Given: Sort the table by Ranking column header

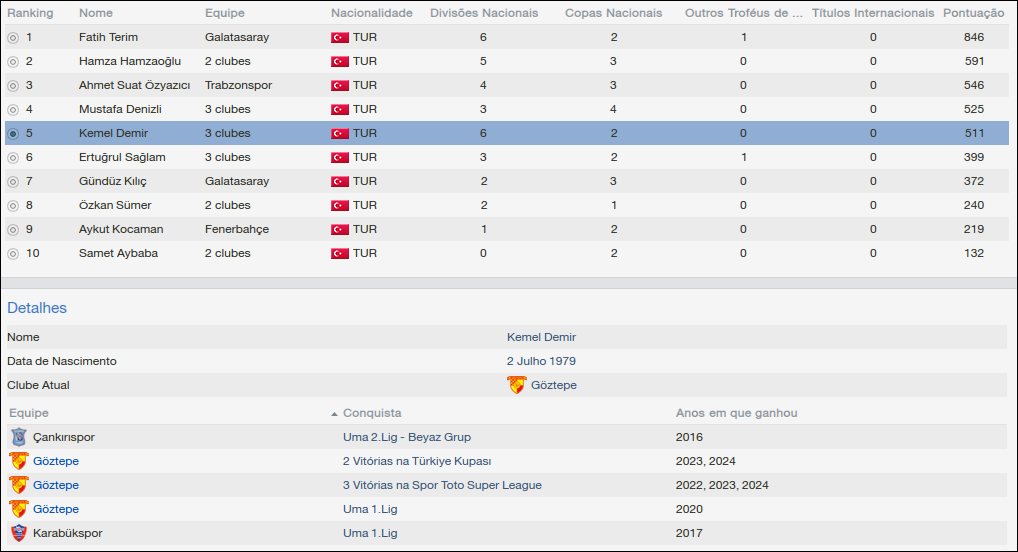Looking at the screenshot, I should (x=30, y=13).
